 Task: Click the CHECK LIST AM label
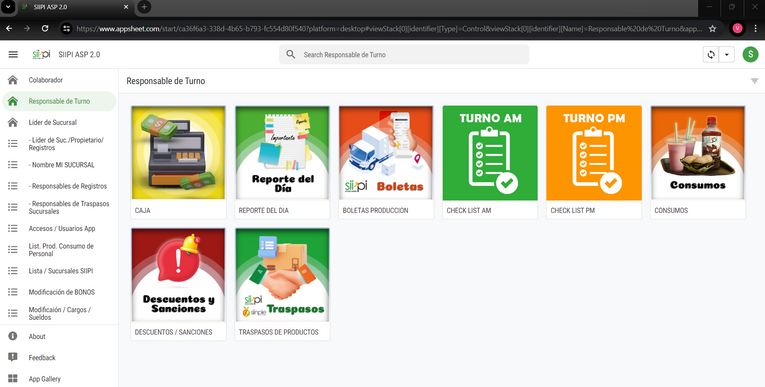point(469,210)
